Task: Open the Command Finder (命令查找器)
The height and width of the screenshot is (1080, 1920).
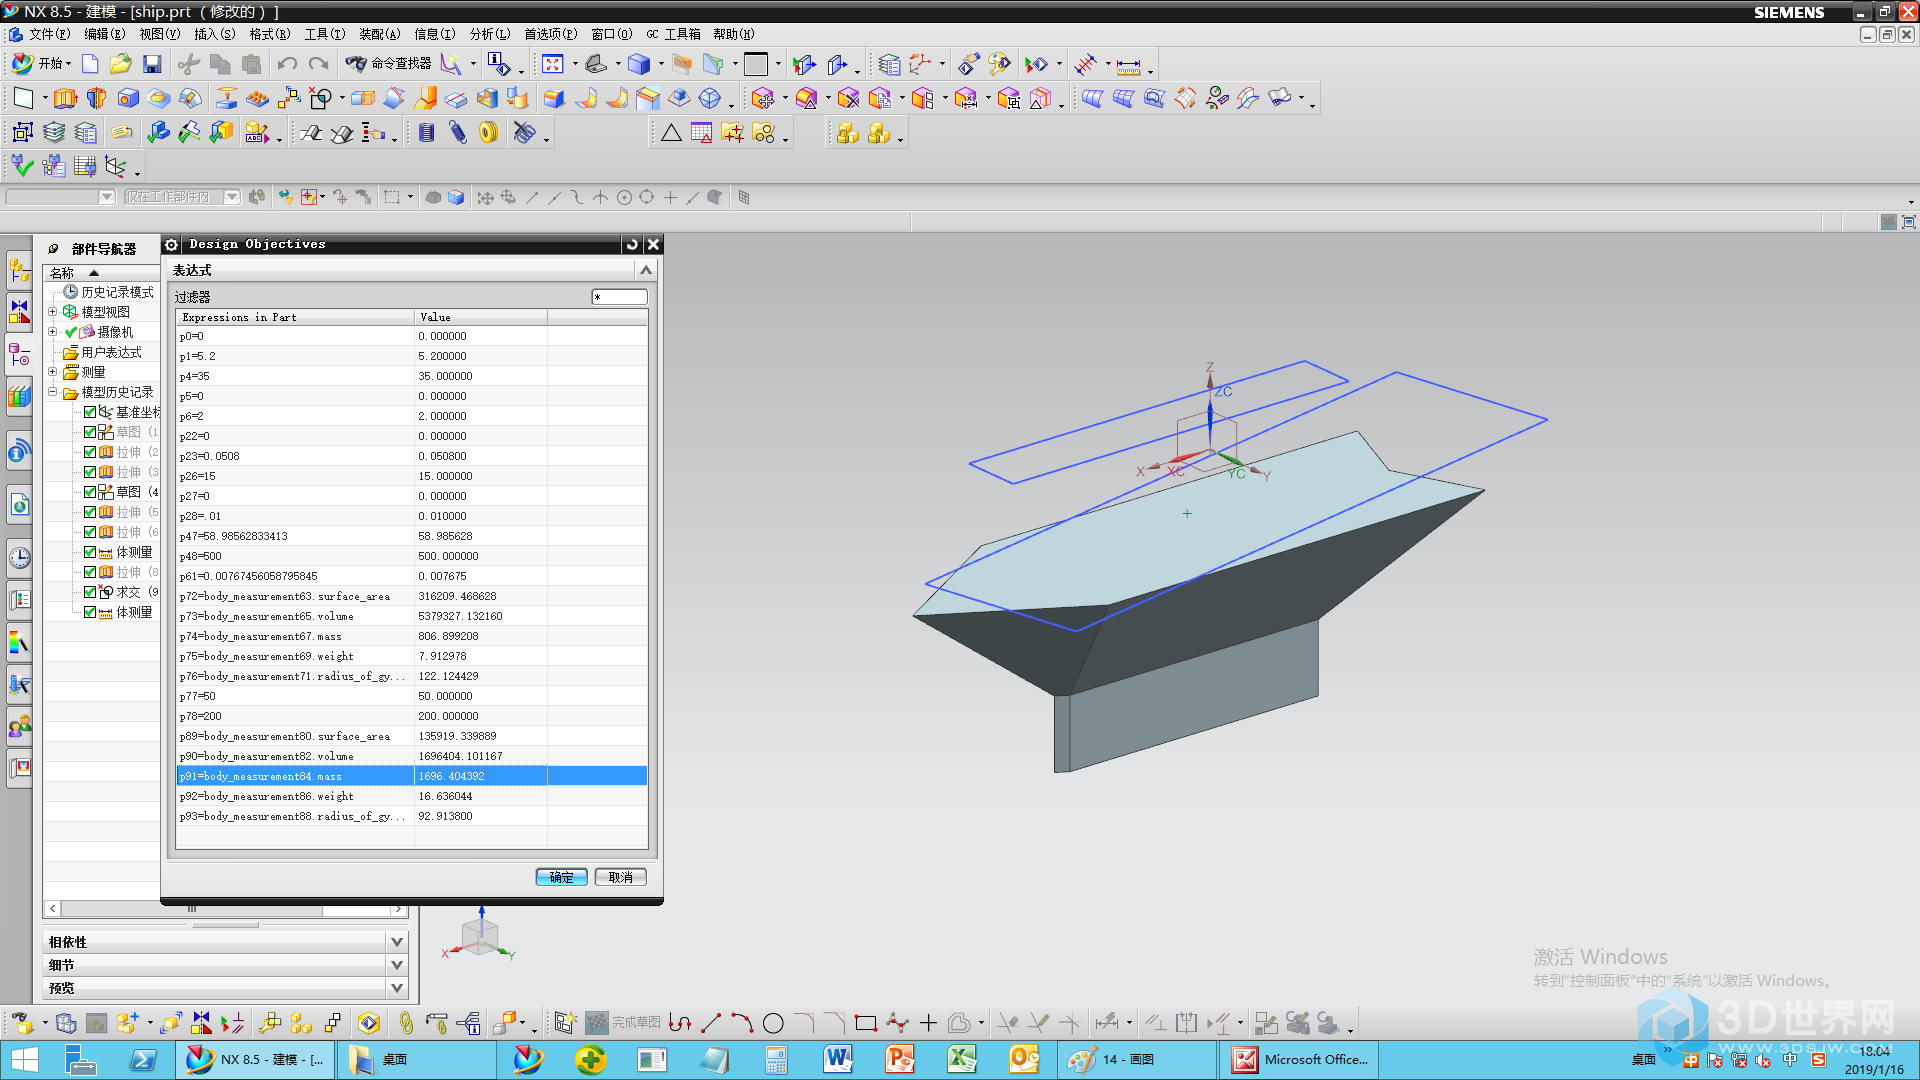Action: [x=388, y=64]
